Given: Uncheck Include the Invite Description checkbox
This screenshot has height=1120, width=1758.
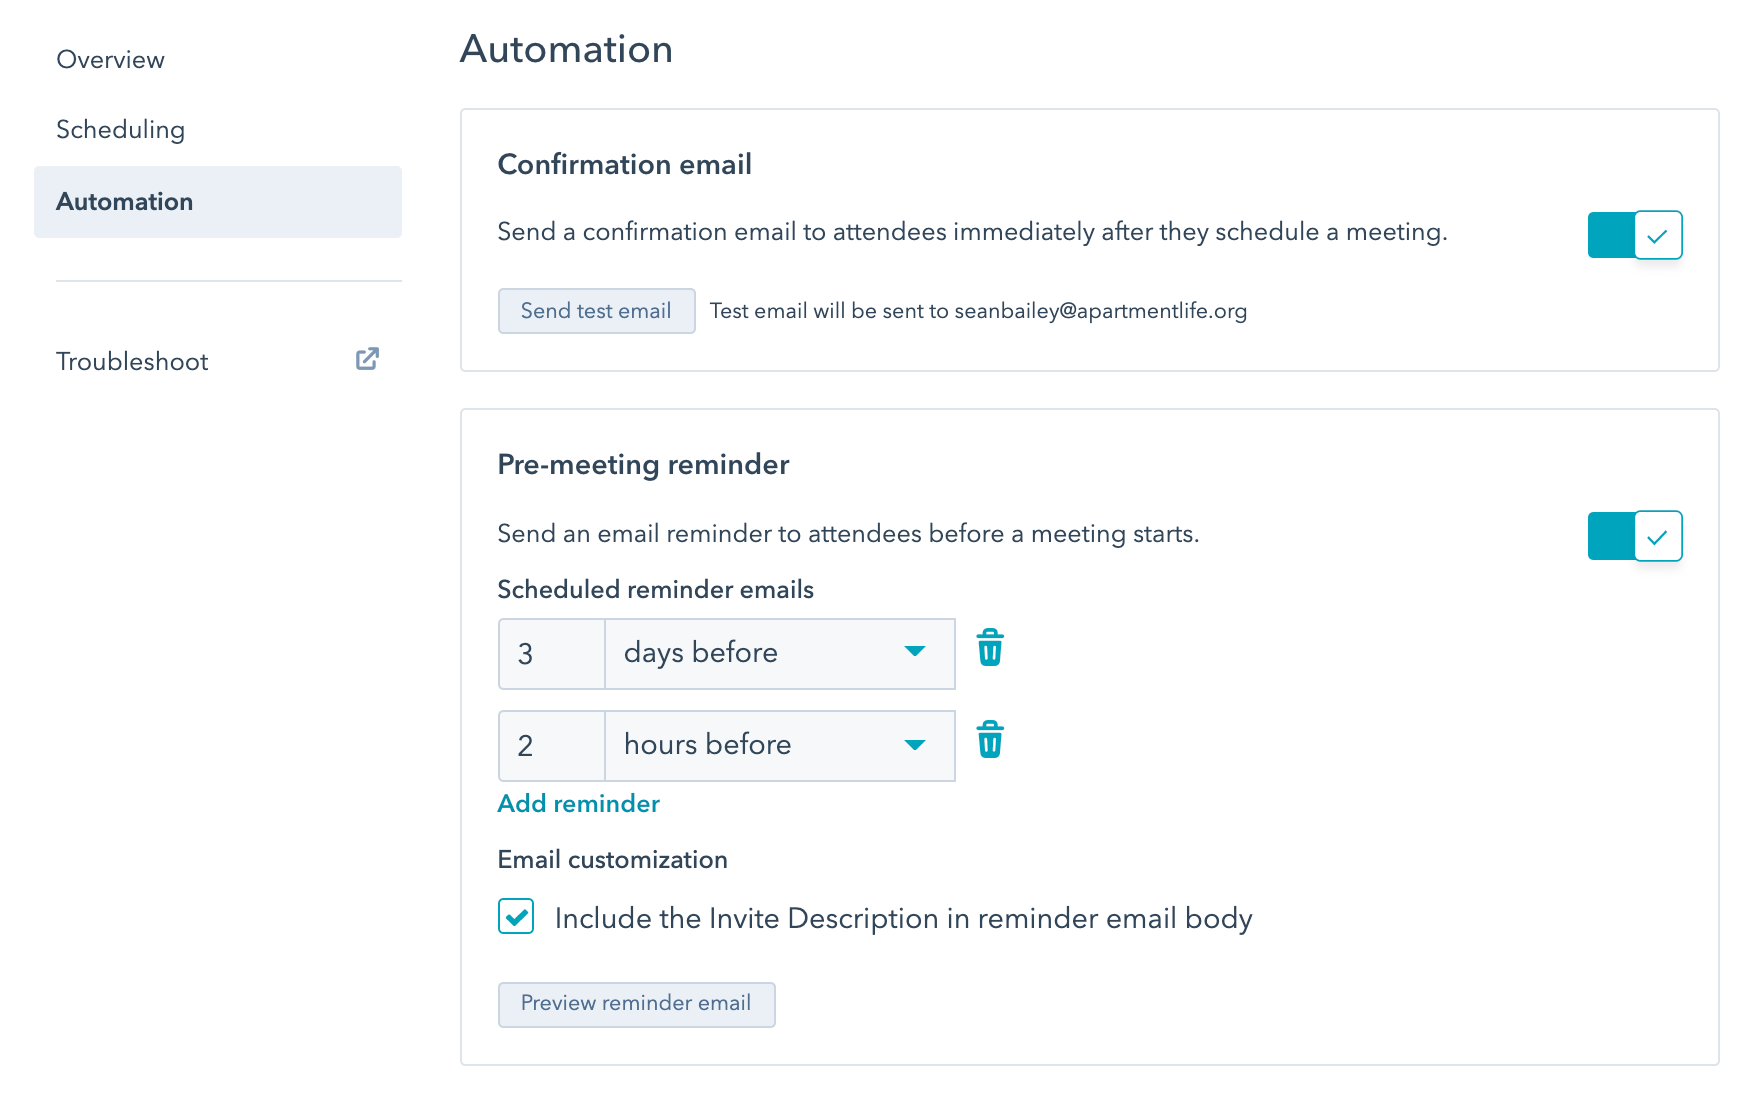Looking at the screenshot, I should [516, 916].
